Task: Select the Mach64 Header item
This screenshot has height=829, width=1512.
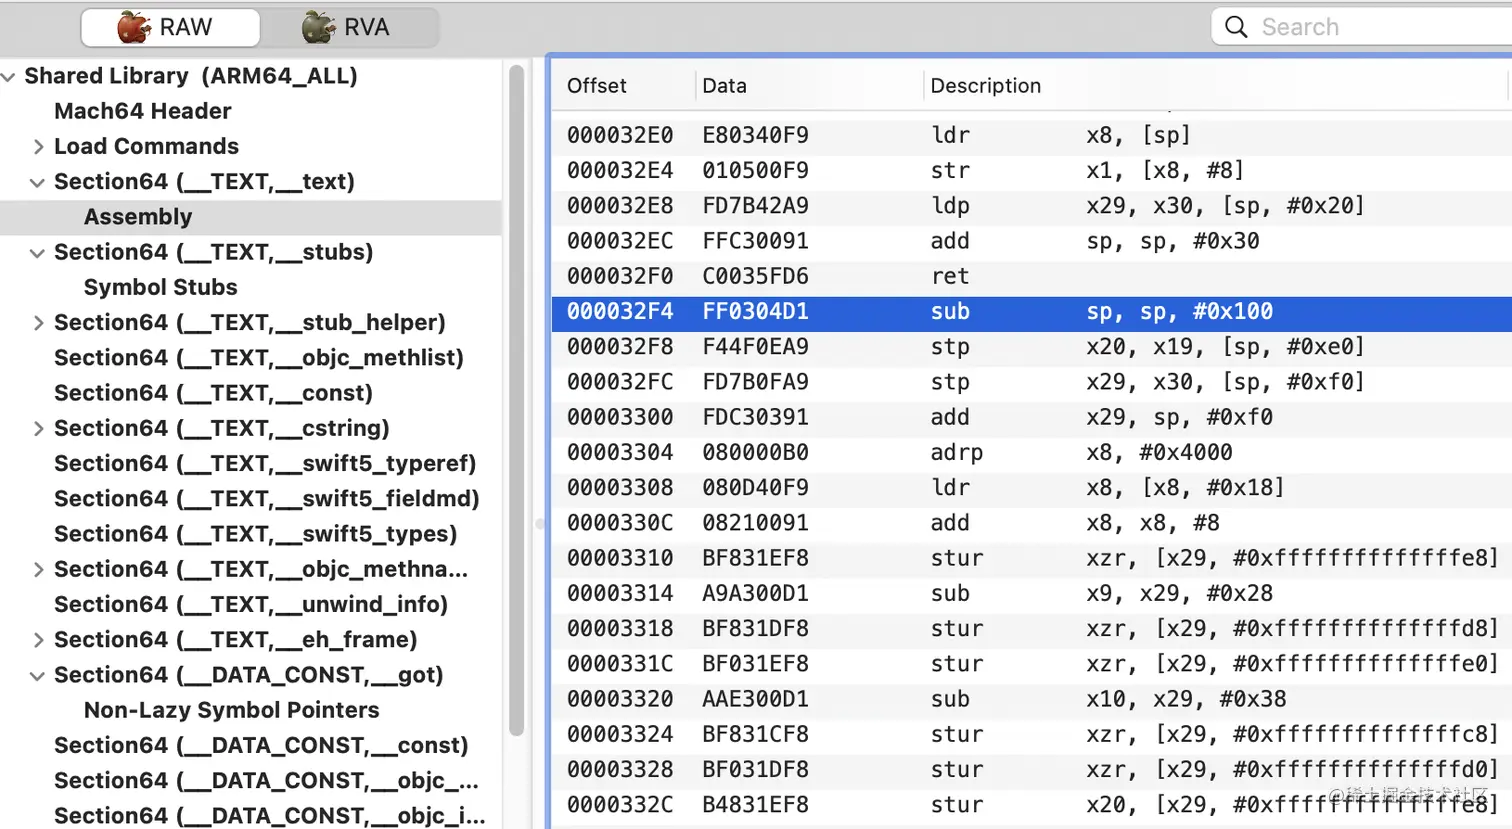Action: tap(143, 111)
